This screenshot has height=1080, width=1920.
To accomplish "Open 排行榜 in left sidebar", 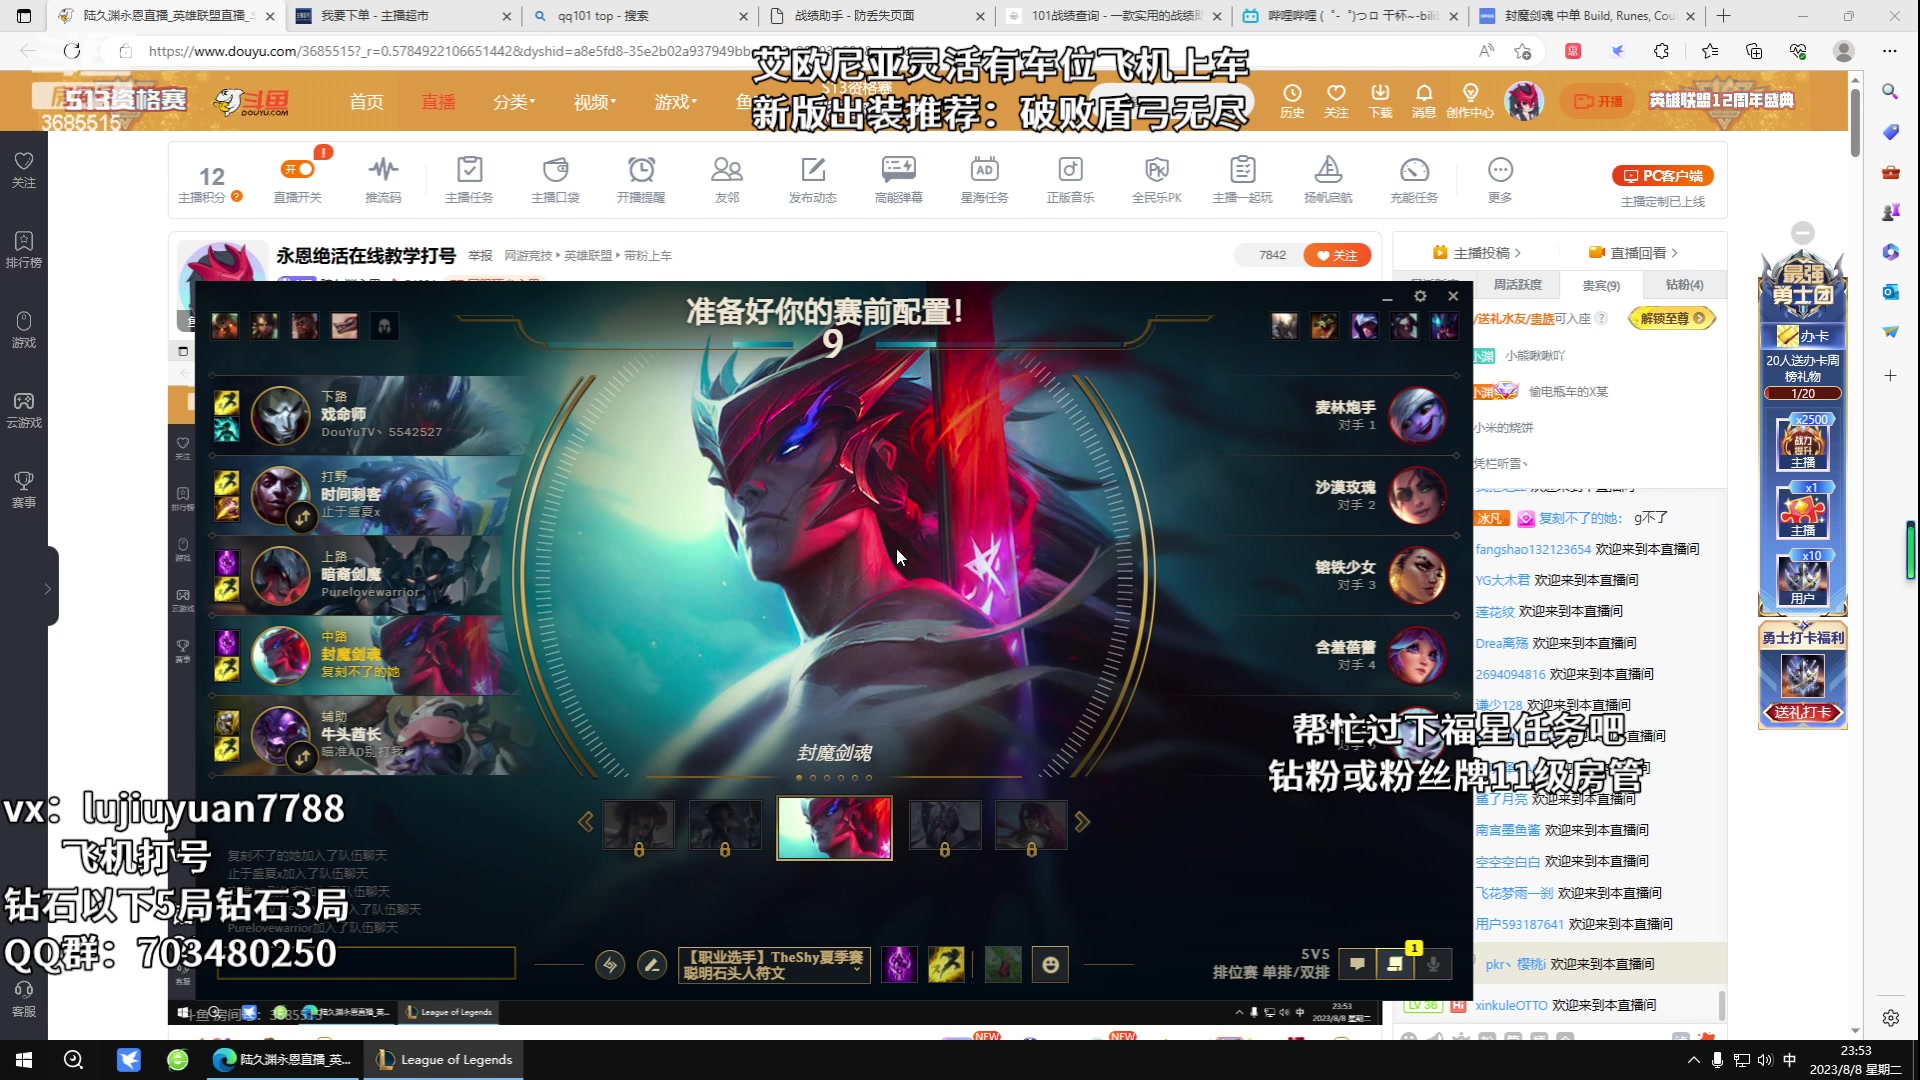I will 24,250.
